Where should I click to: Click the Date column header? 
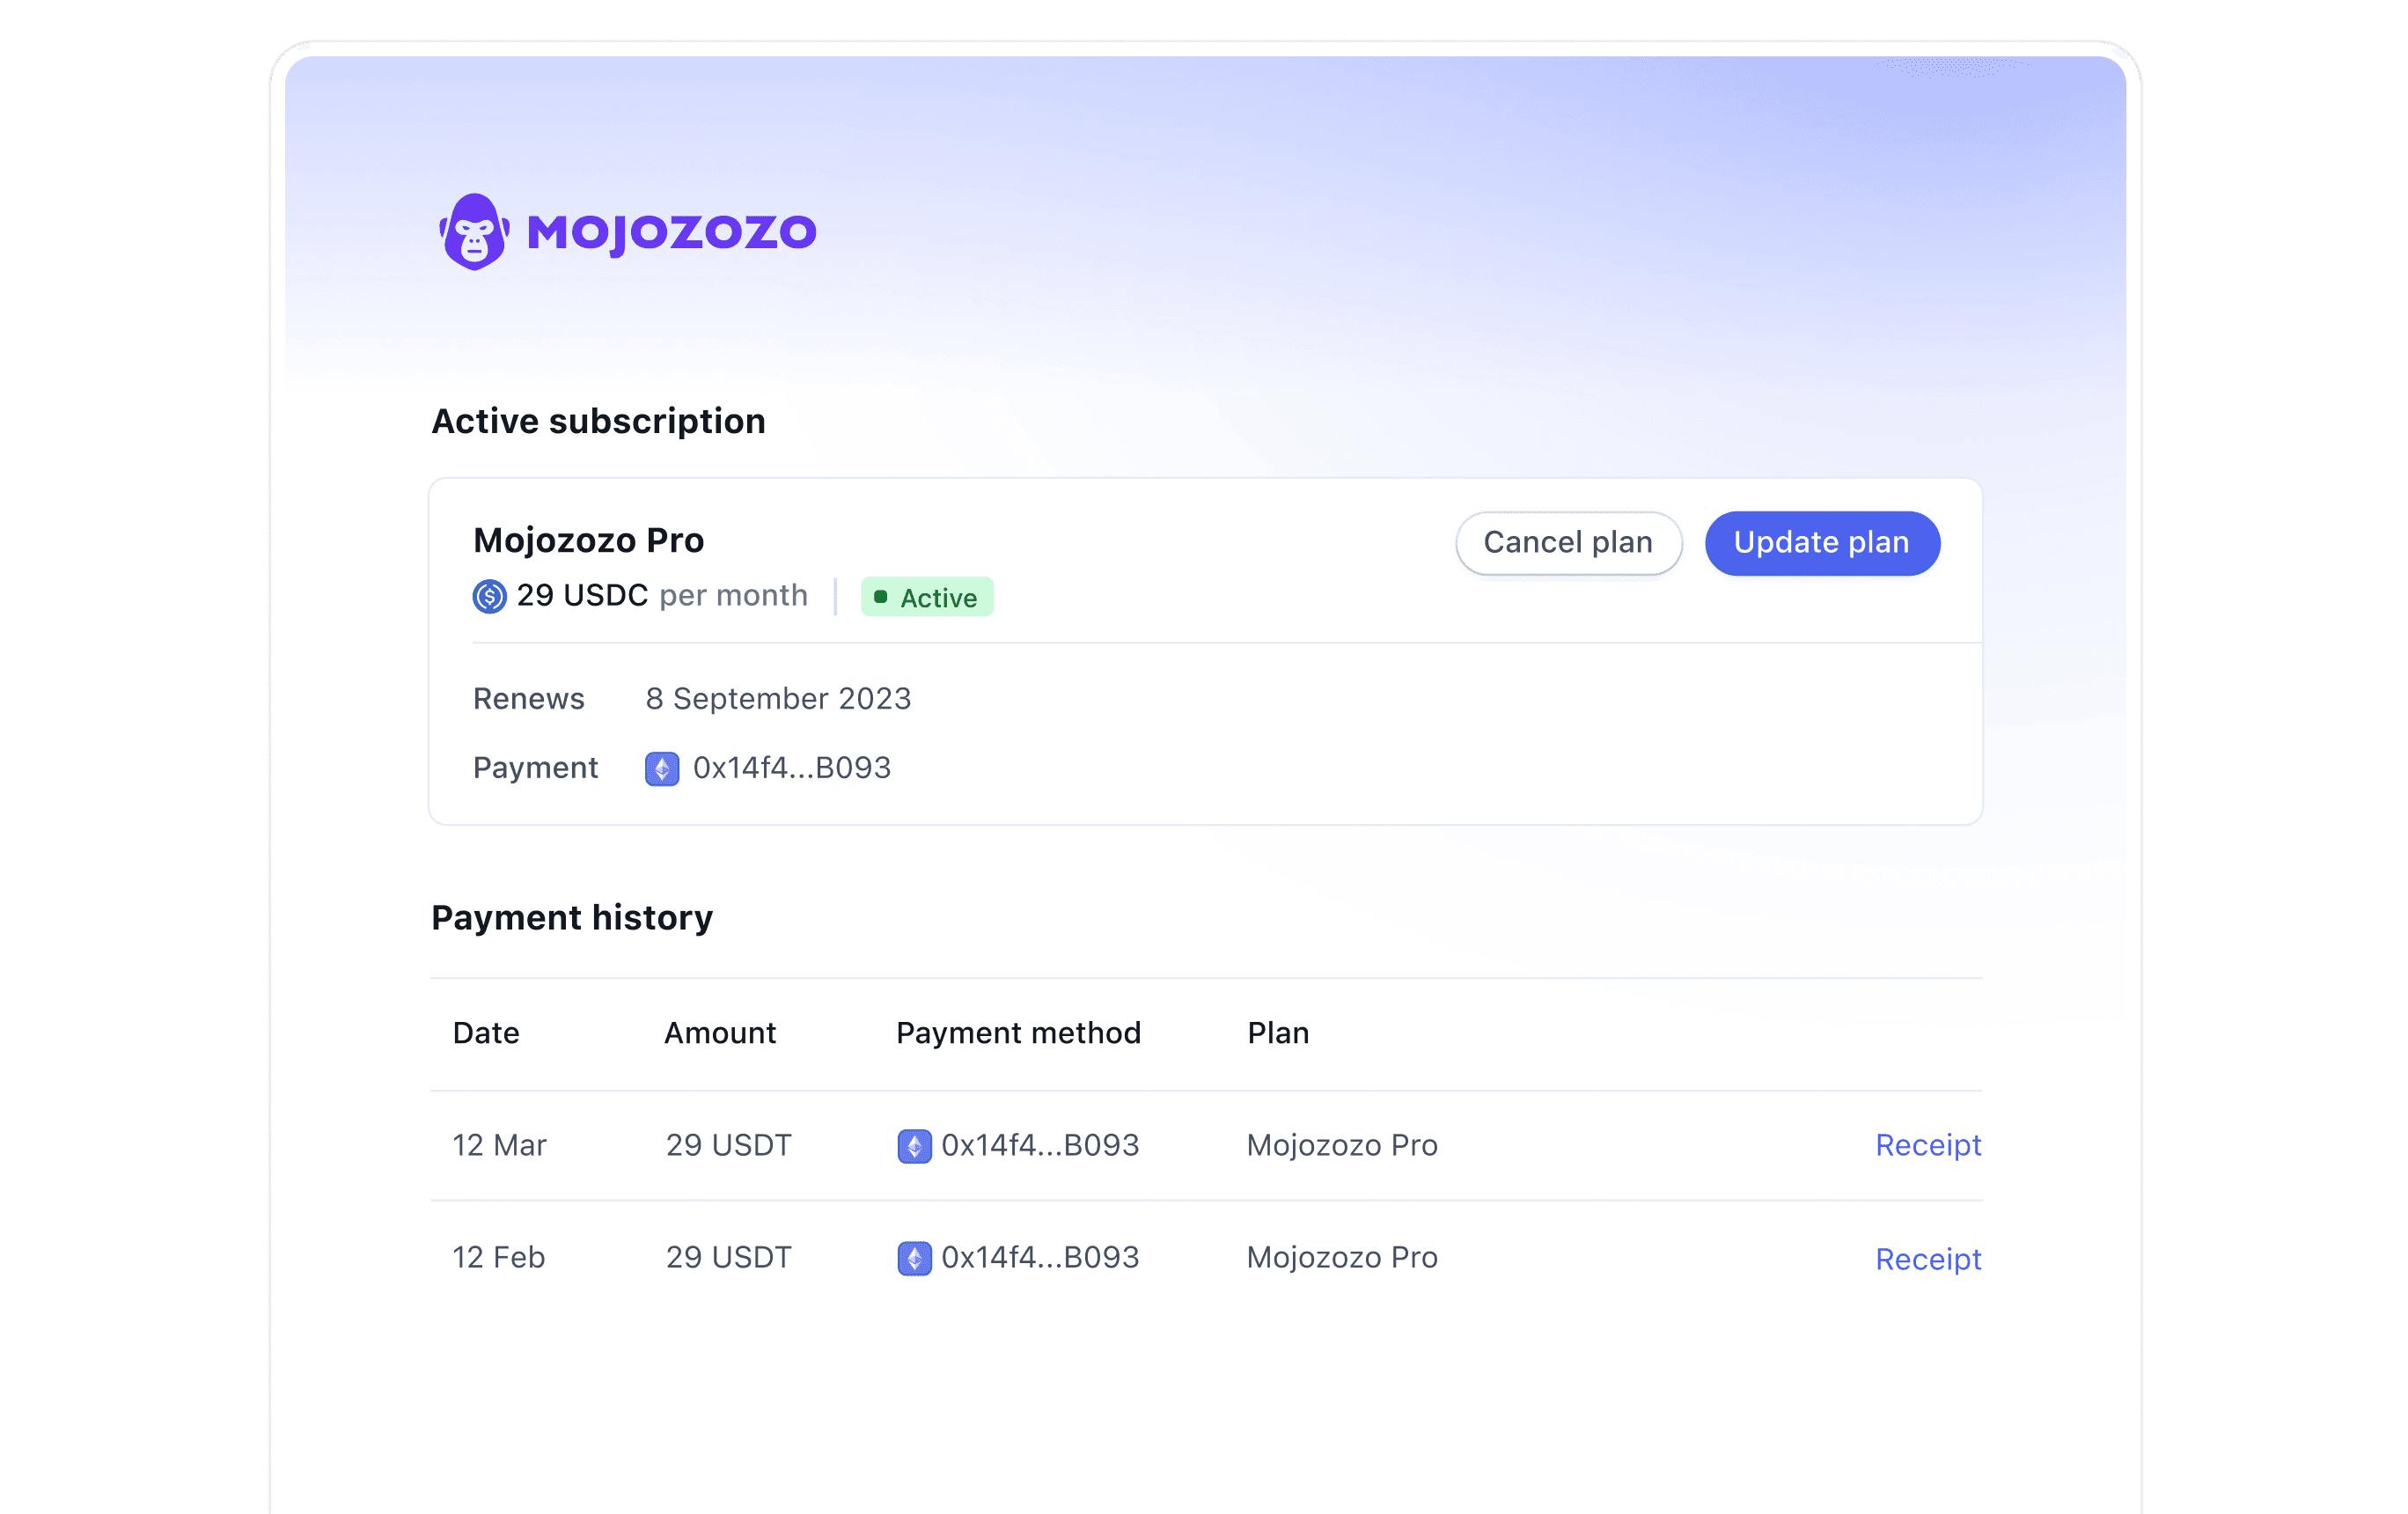(486, 1033)
